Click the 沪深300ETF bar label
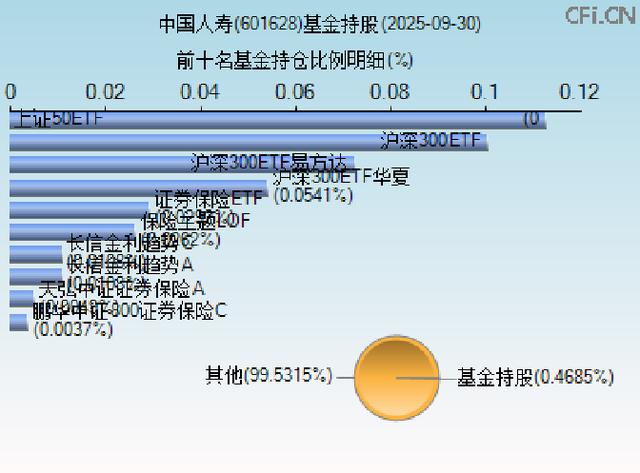Viewport: 640px width, 473px height. pyautogui.click(x=431, y=140)
